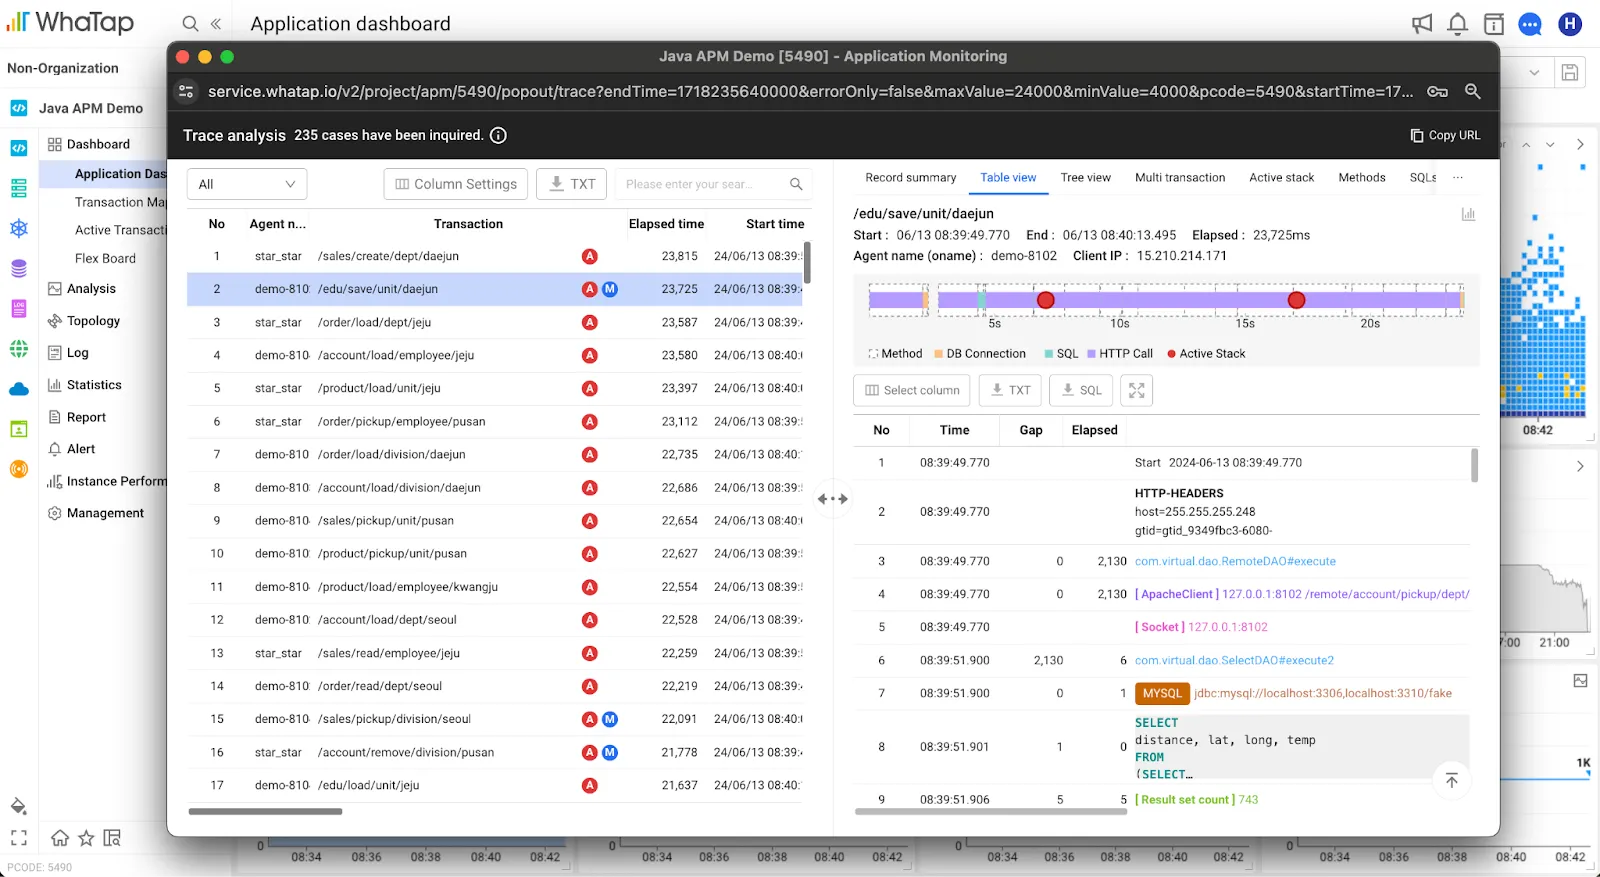
Task: Open the server (green stack) product icon in left rail
Action: coord(18,187)
